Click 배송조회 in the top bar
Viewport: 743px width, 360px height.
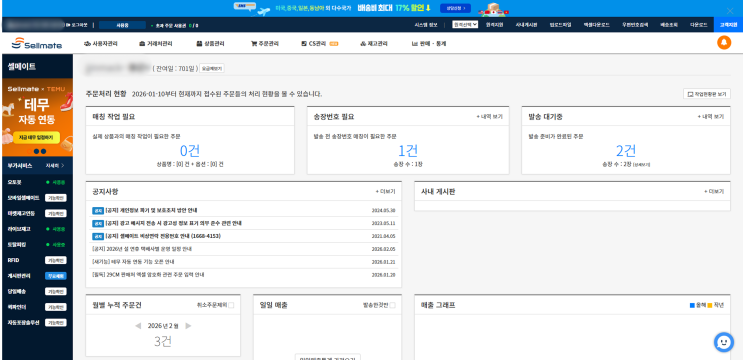[x=669, y=25]
